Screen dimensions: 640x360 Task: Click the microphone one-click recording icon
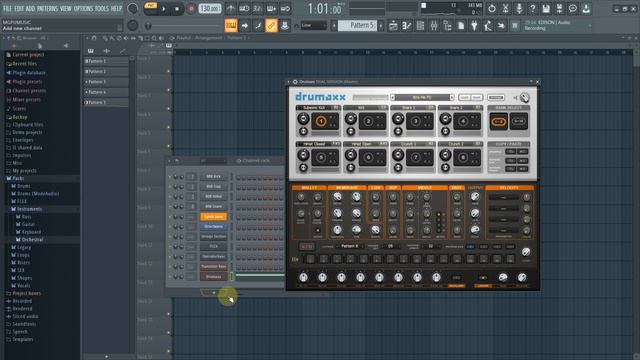519,9
